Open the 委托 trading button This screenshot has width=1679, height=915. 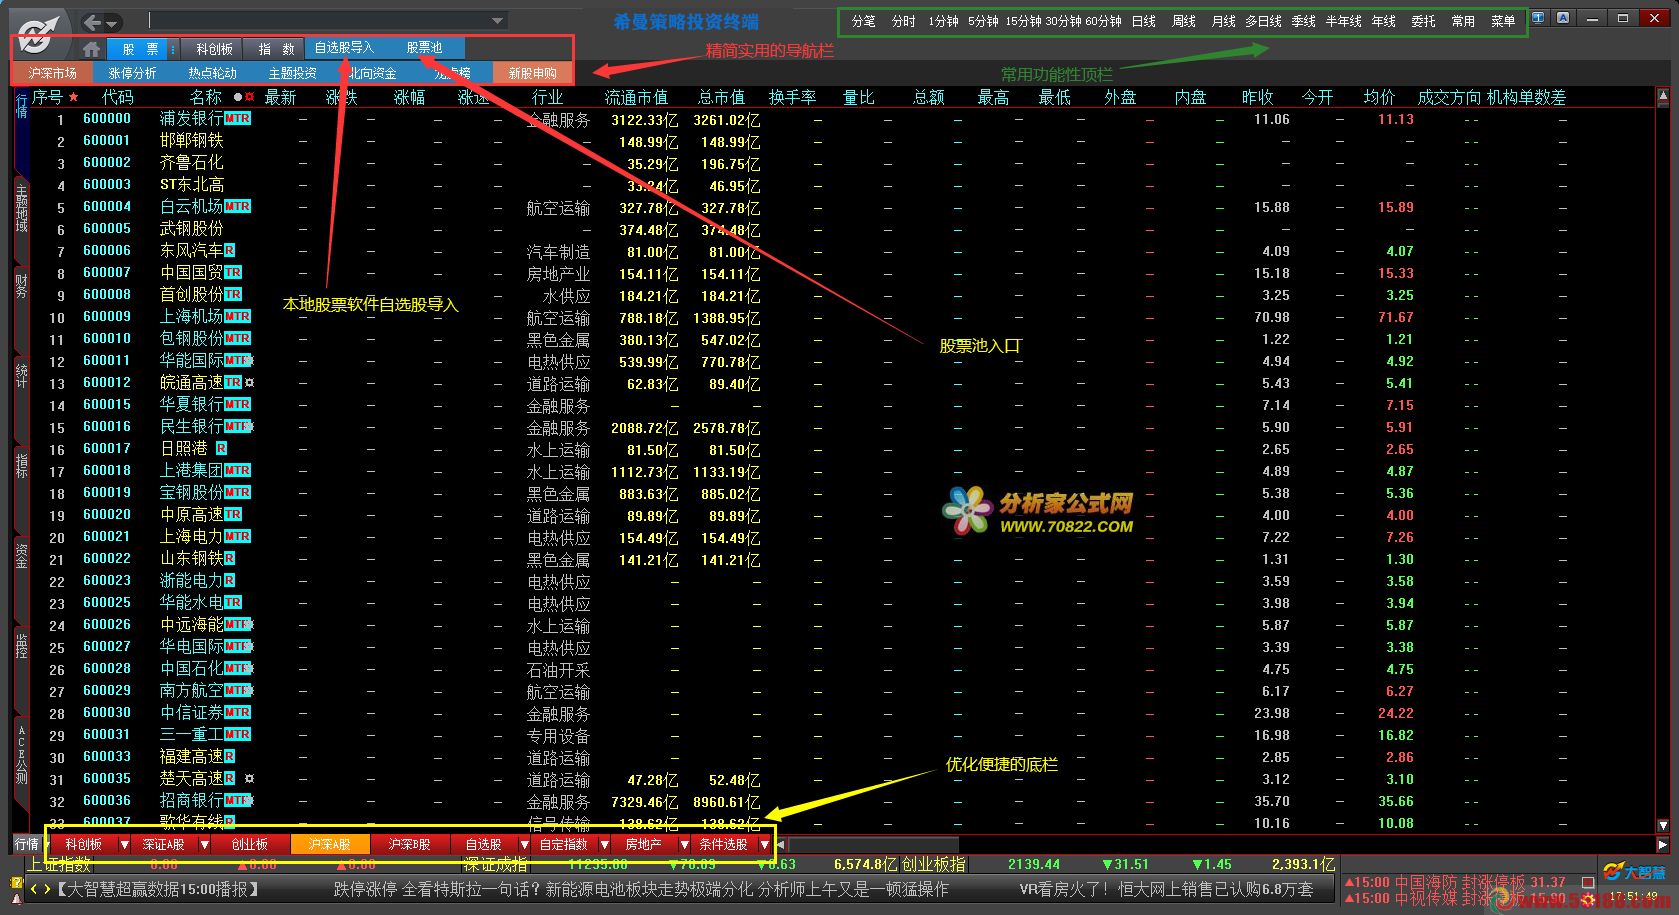(1424, 21)
